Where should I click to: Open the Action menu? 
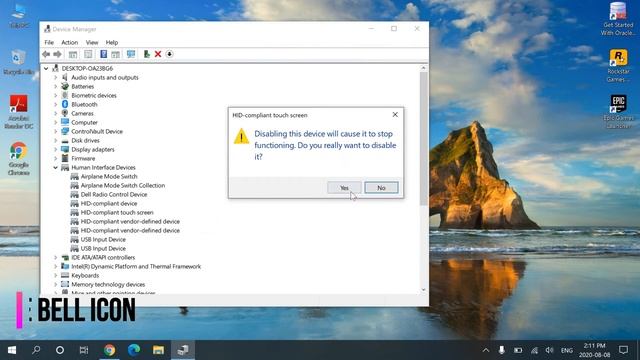(x=69, y=42)
